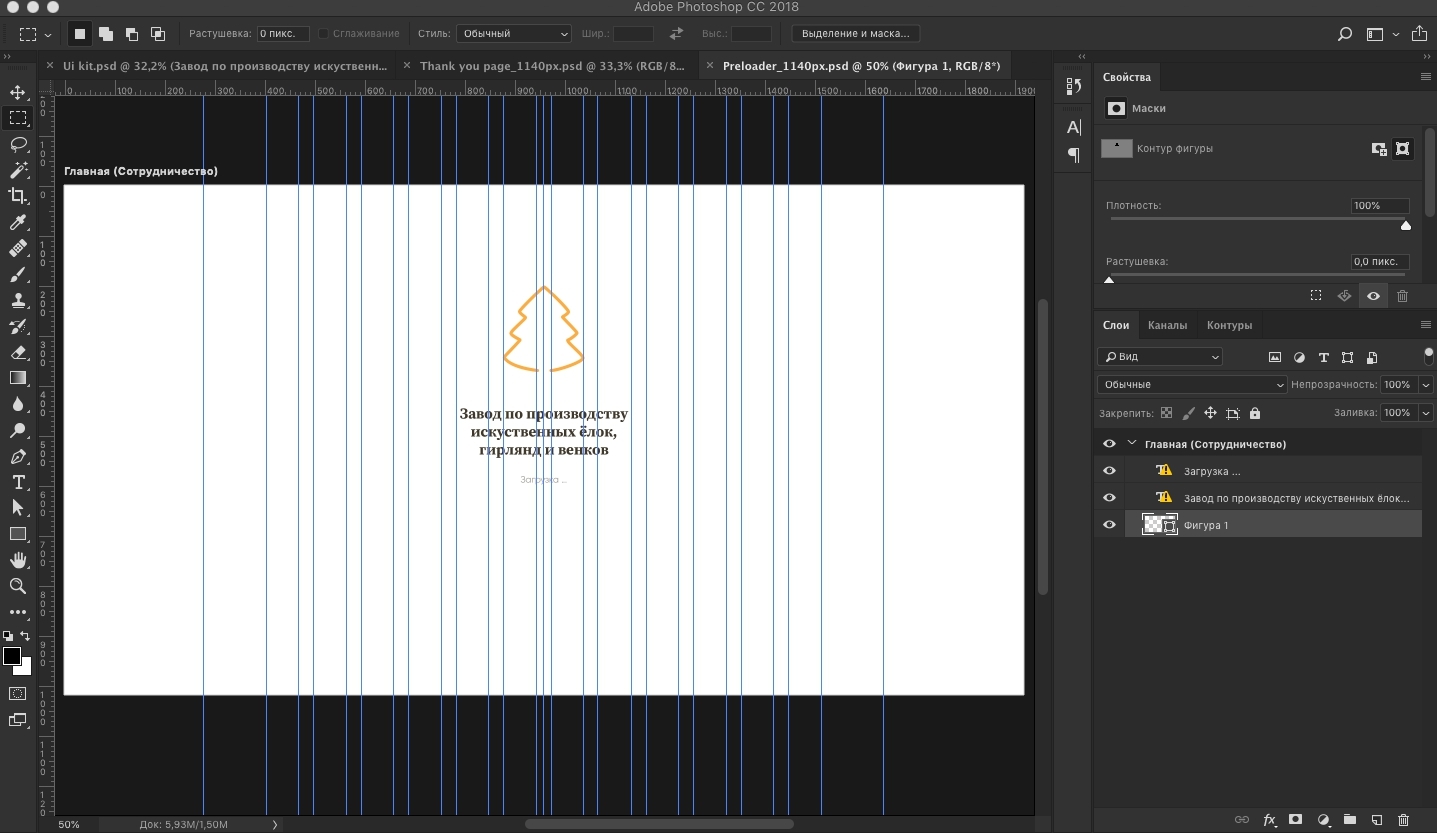Open the blend mode dropdown Обычные
The image size is (1437, 833).
(1192, 385)
